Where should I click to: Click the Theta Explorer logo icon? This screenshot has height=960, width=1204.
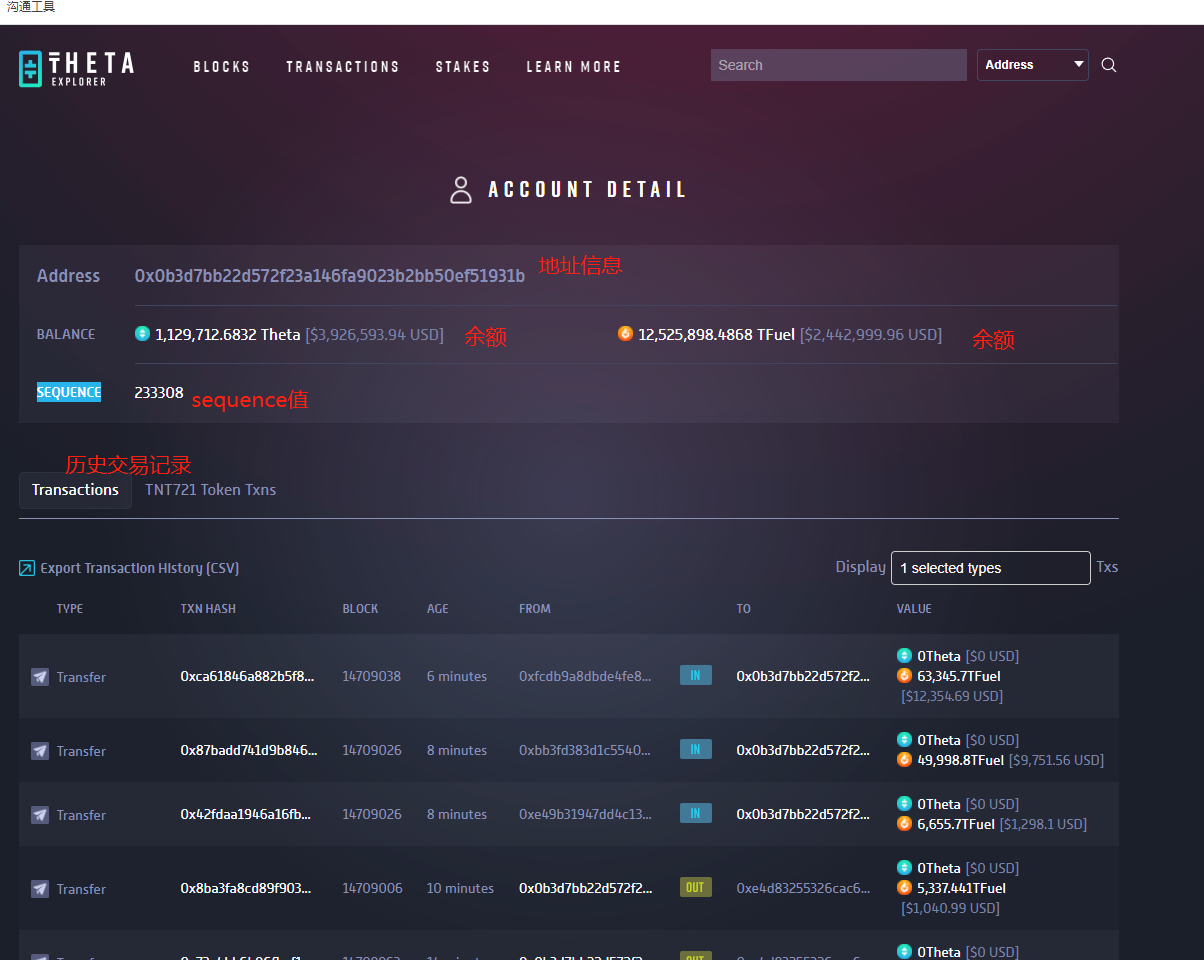(x=32, y=68)
